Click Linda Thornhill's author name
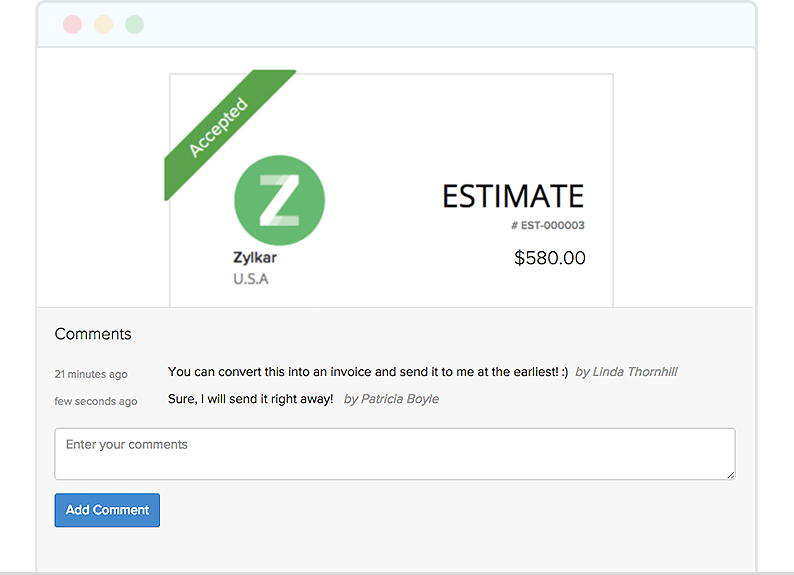 634,372
